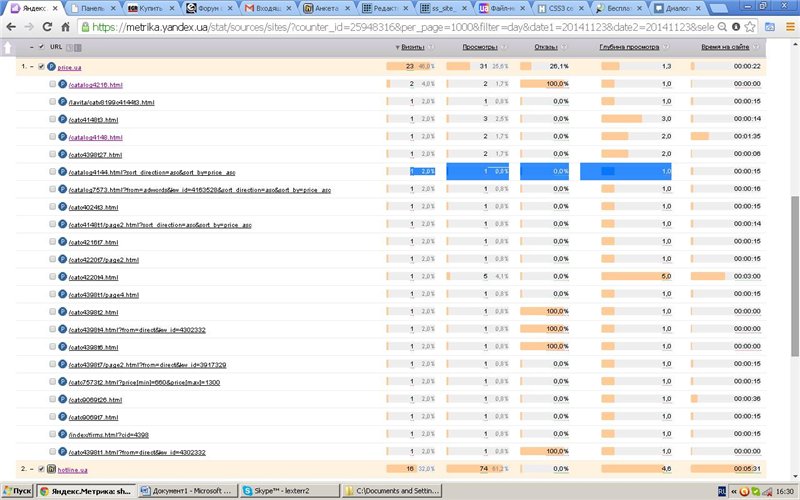Click the page icon beside /cato9069t26.html
The image size is (800, 500).
62,399
